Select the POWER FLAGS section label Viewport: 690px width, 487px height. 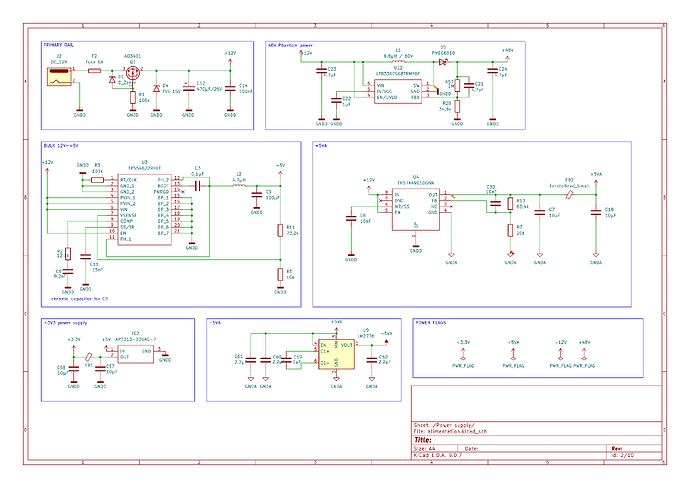(x=431, y=322)
